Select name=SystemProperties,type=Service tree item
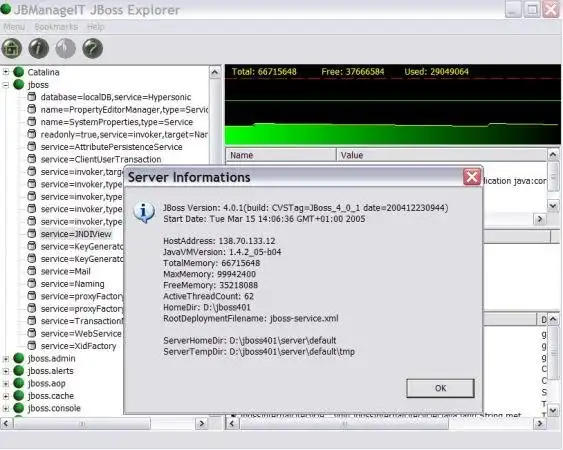The width and height of the screenshot is (563, 450). 117,122
